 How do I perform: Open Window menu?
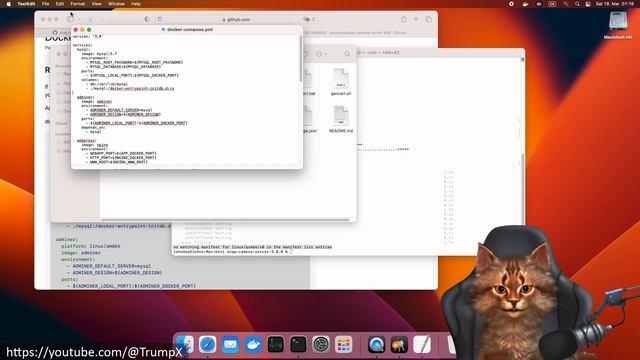116,4
